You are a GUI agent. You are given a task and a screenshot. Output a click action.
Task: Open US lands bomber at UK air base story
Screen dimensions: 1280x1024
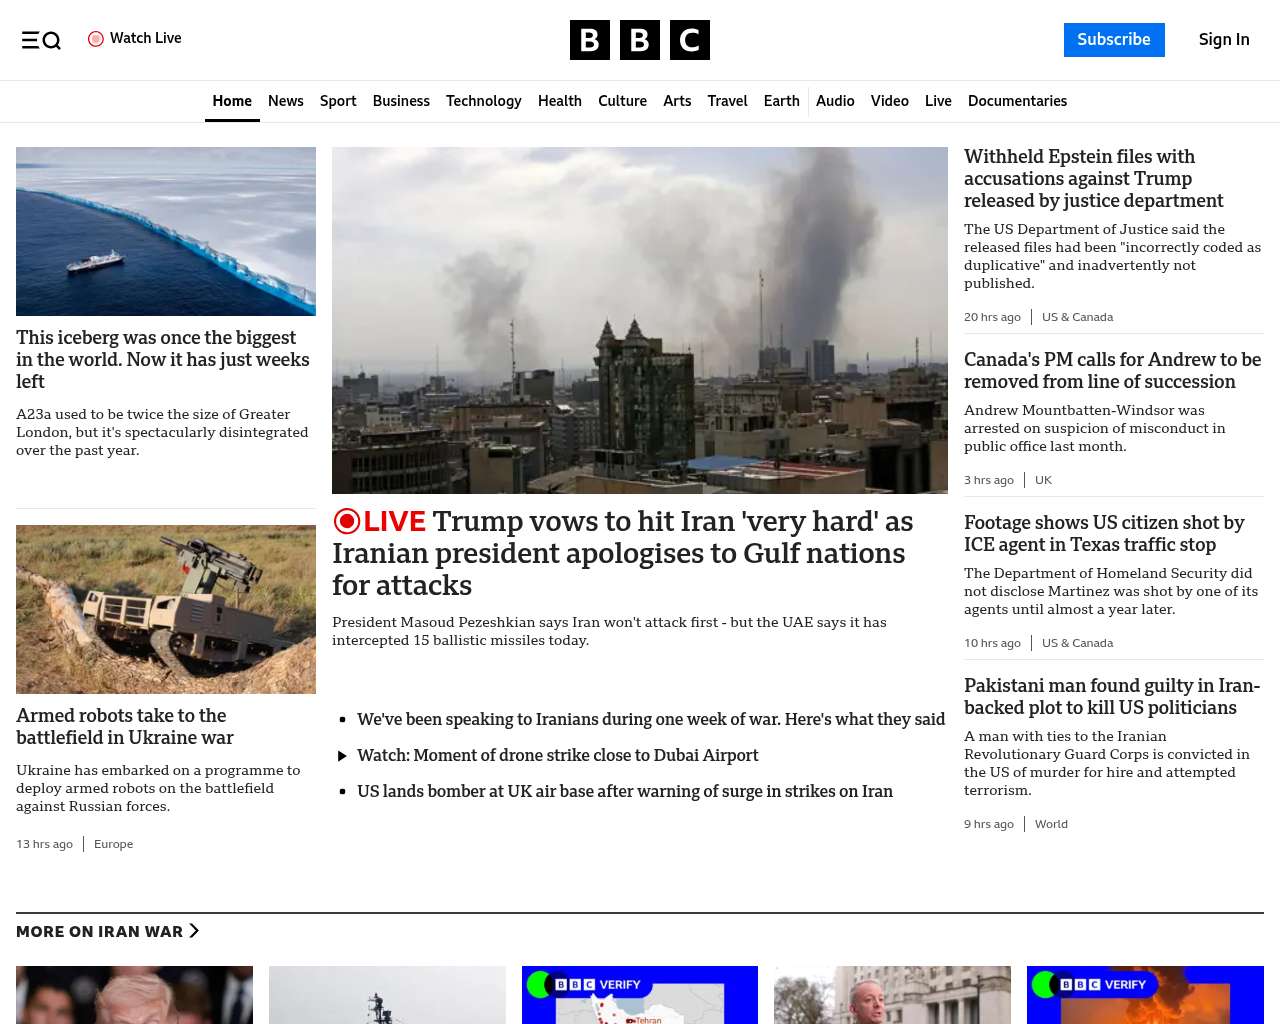624,791
